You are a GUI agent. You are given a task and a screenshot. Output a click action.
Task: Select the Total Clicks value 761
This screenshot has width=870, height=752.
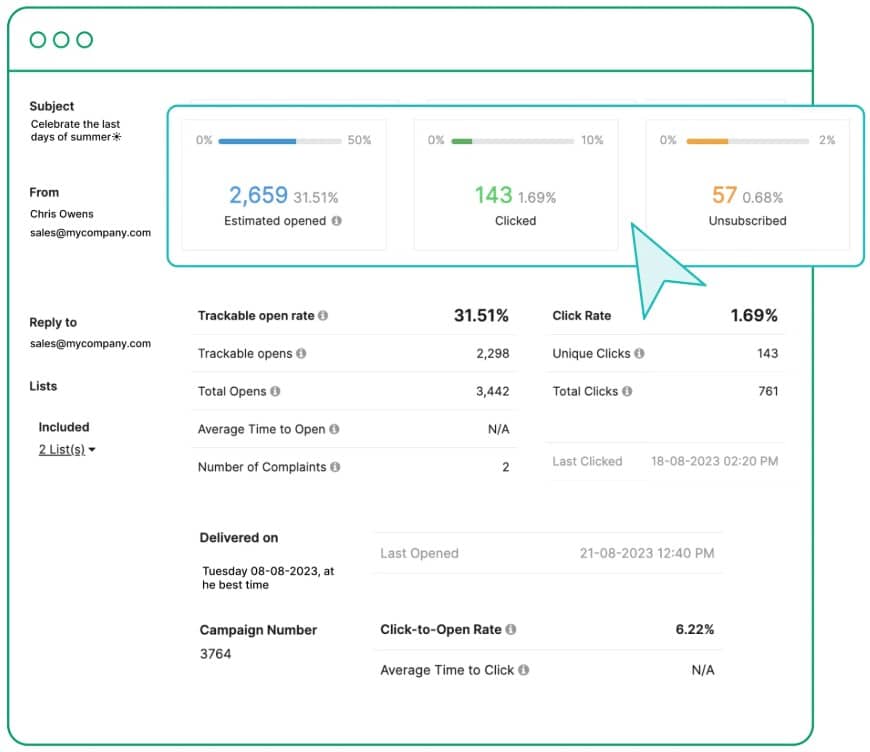coord(768,391)
